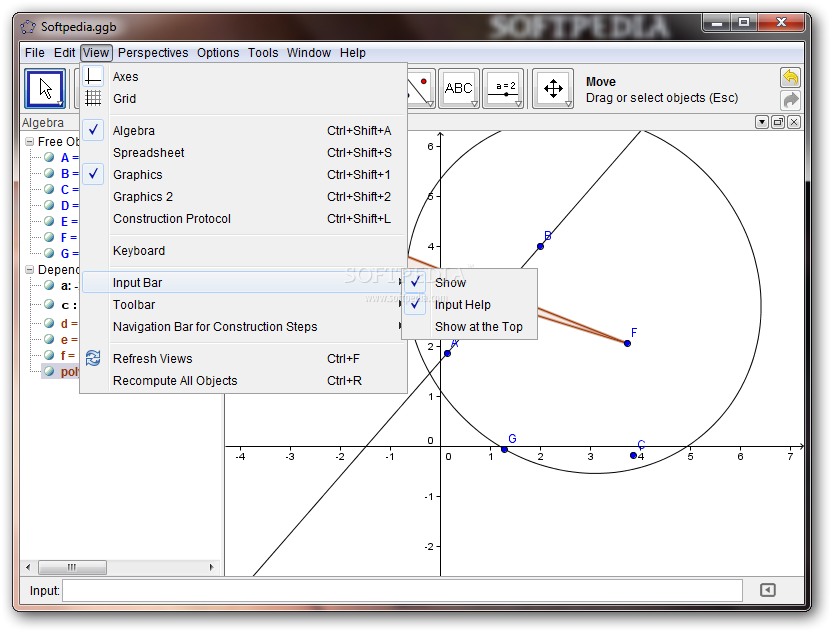Select the a=2 slider tool

pos(504,89)
